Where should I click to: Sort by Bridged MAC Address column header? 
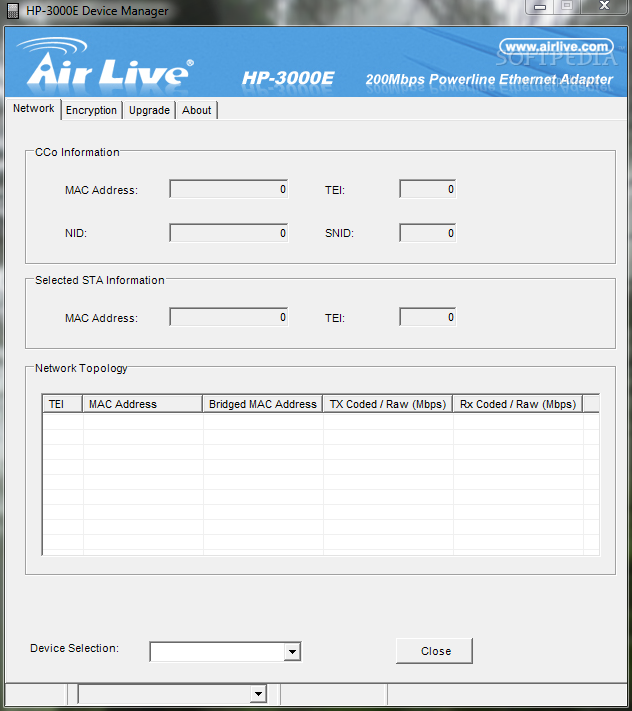(263, 404)
